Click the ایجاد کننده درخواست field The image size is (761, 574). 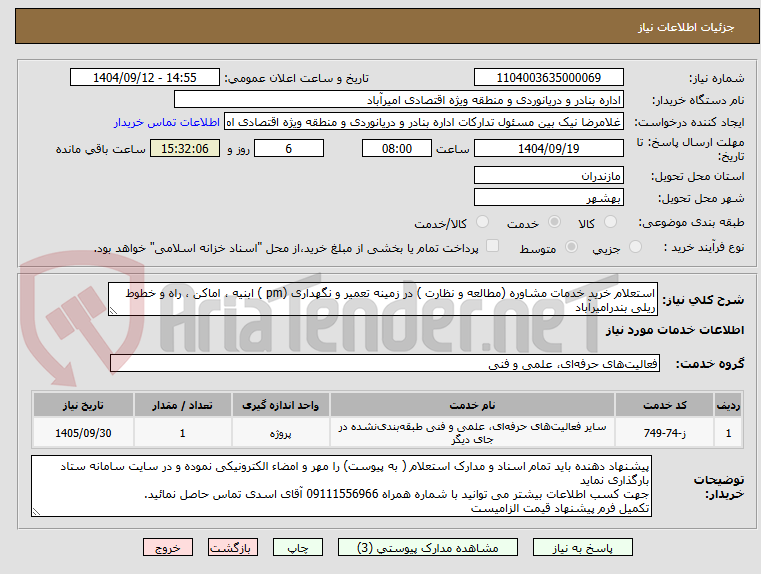point(424,122)
